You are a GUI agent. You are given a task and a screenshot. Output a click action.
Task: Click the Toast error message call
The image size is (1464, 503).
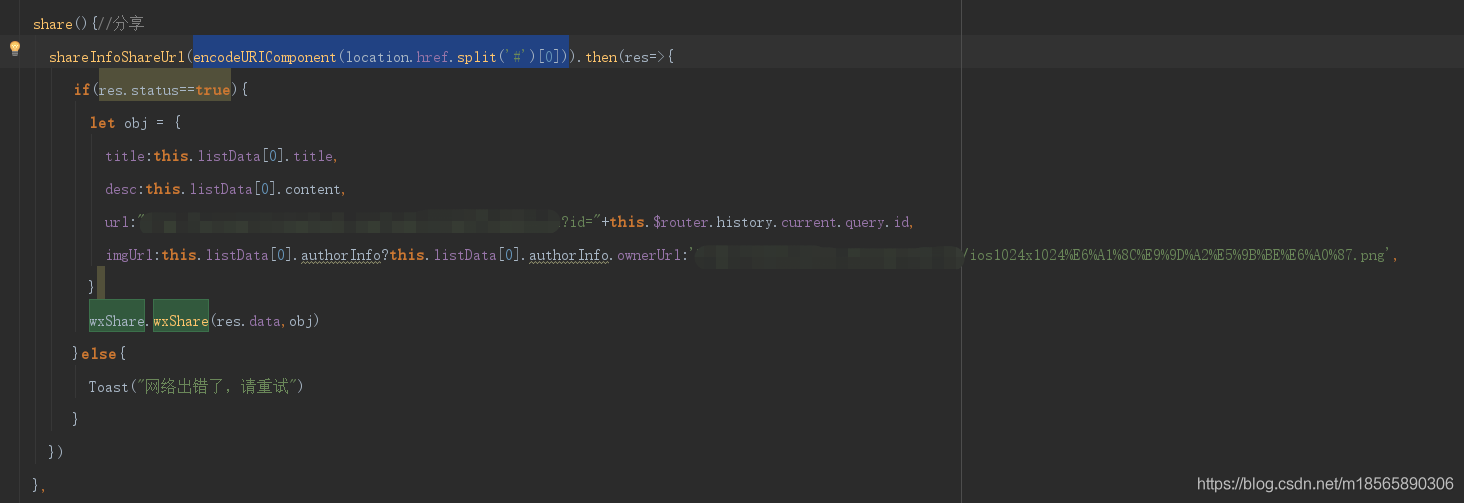[195, 386]
